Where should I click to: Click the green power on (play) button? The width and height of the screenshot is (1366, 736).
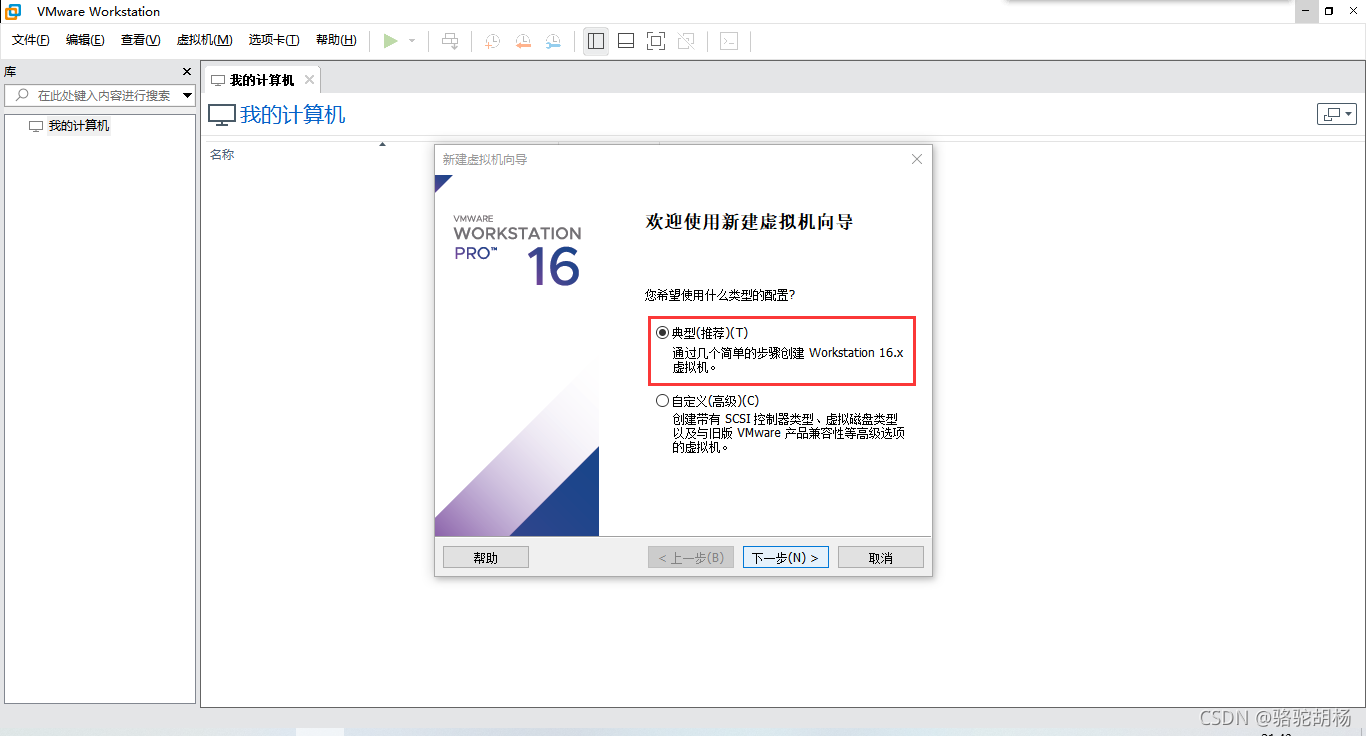click(390, 41)
